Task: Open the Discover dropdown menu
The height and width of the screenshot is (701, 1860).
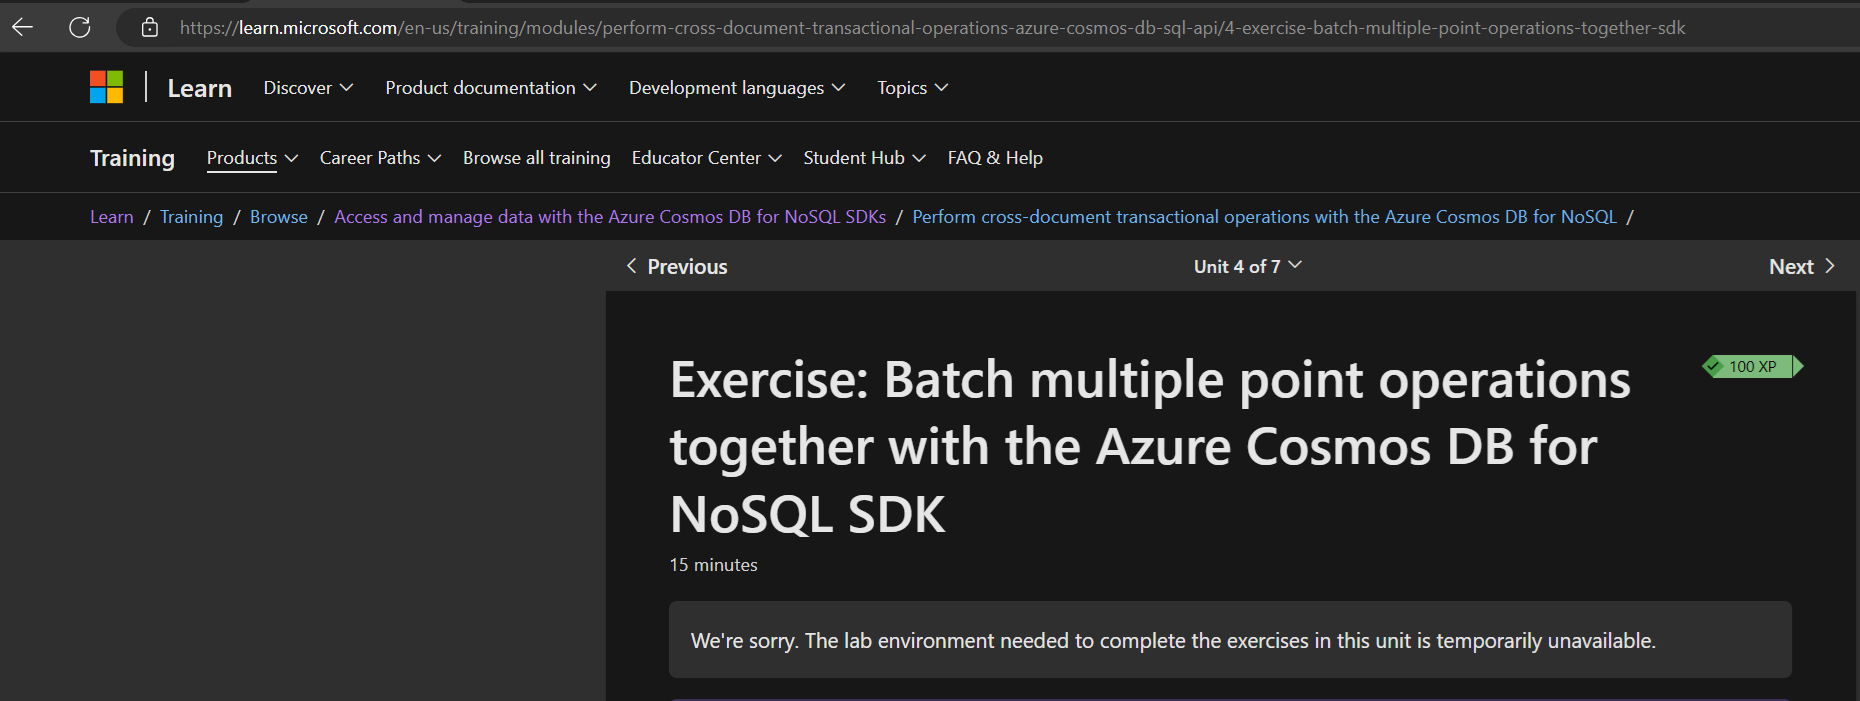Action: pyautogui.click(x=308, y=88)
